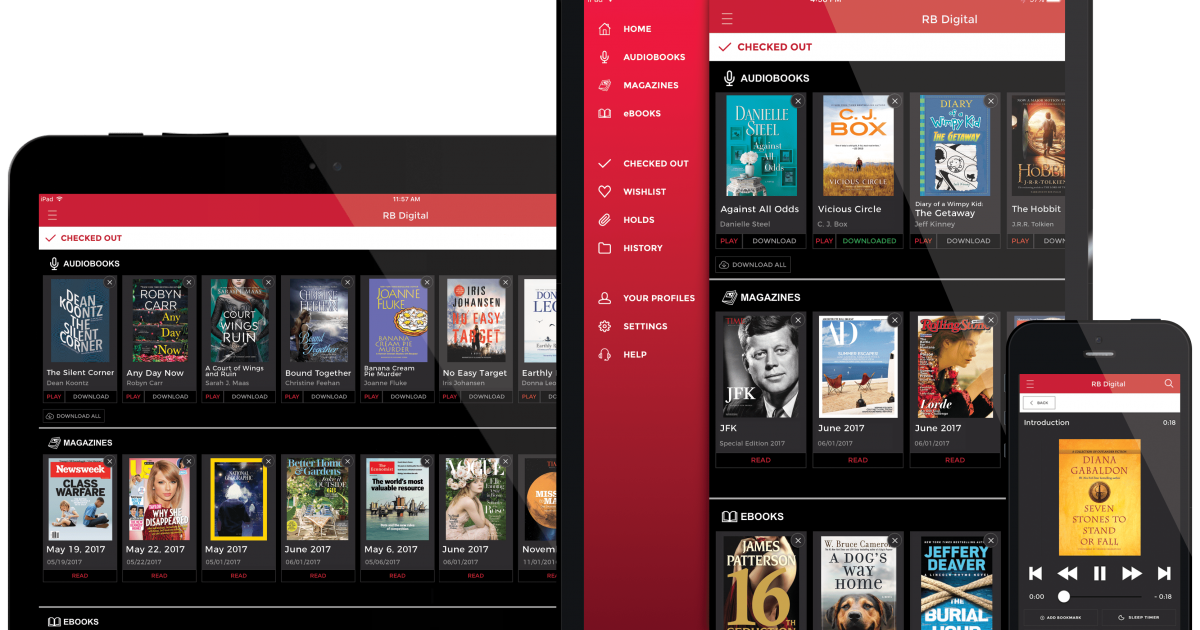Open Audiobooks via the sidebar microphone icon
This screenshot has height=630, width=1200.
pyautogui.click(x=604, y=57)
